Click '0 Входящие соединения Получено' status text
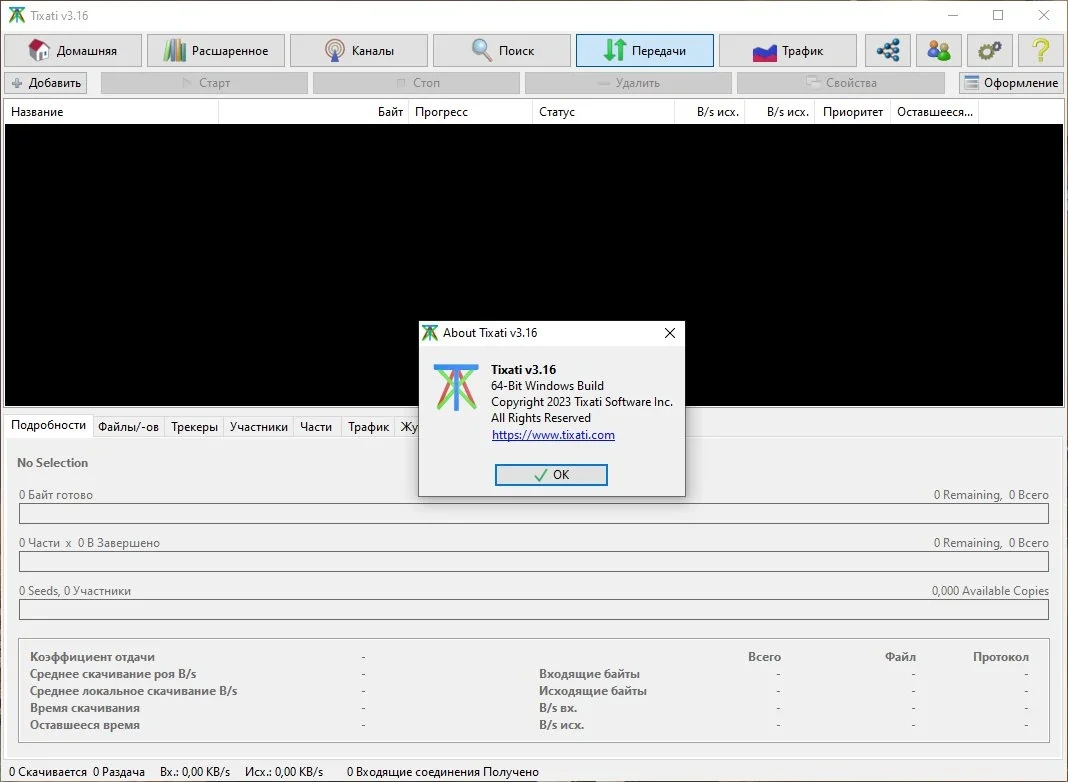Viewport: 1068px width, 782px height. 443,772
